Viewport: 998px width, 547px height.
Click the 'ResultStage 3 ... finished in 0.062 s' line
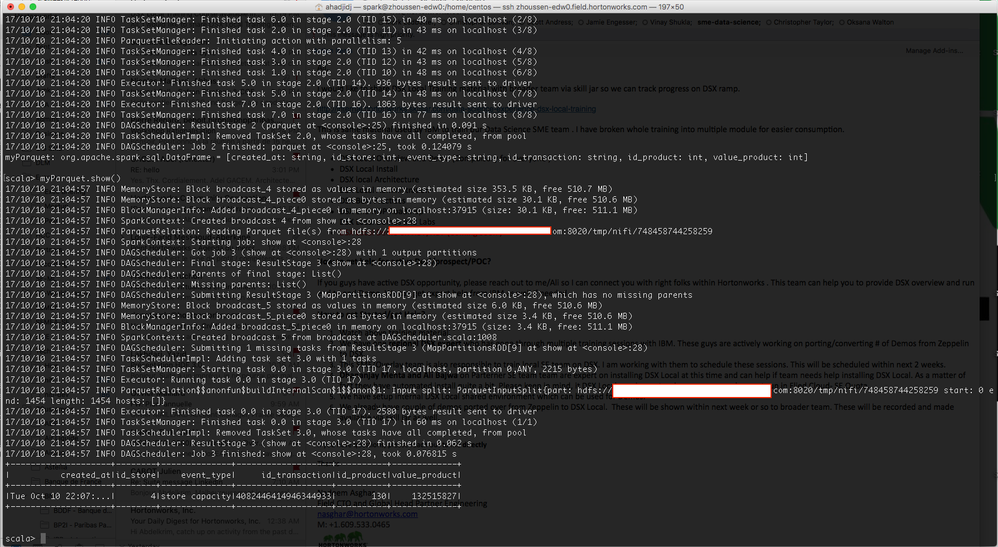coord(239,443)
